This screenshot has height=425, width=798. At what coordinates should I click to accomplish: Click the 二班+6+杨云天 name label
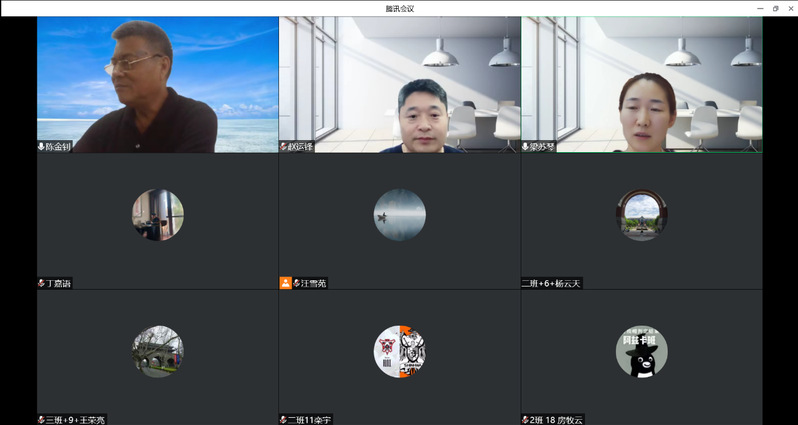coord(552,283)
